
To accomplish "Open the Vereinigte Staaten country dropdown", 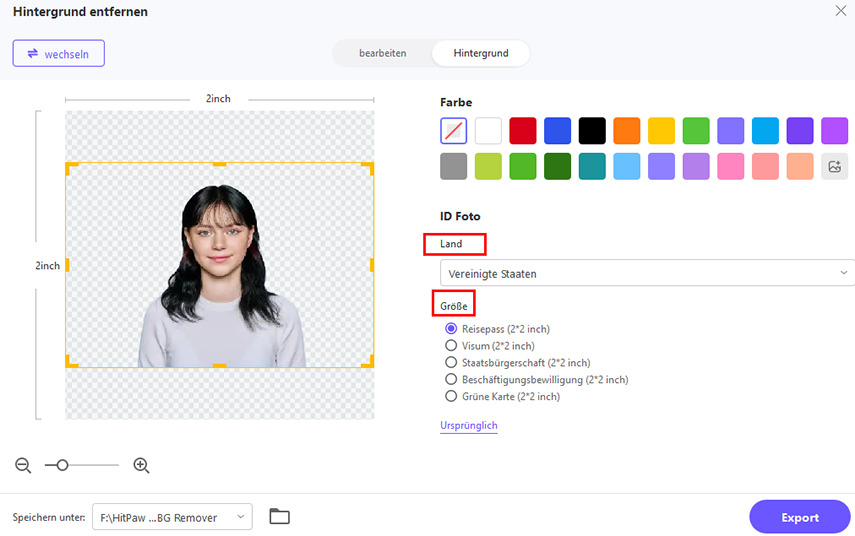I will click(x=646, y=273).
